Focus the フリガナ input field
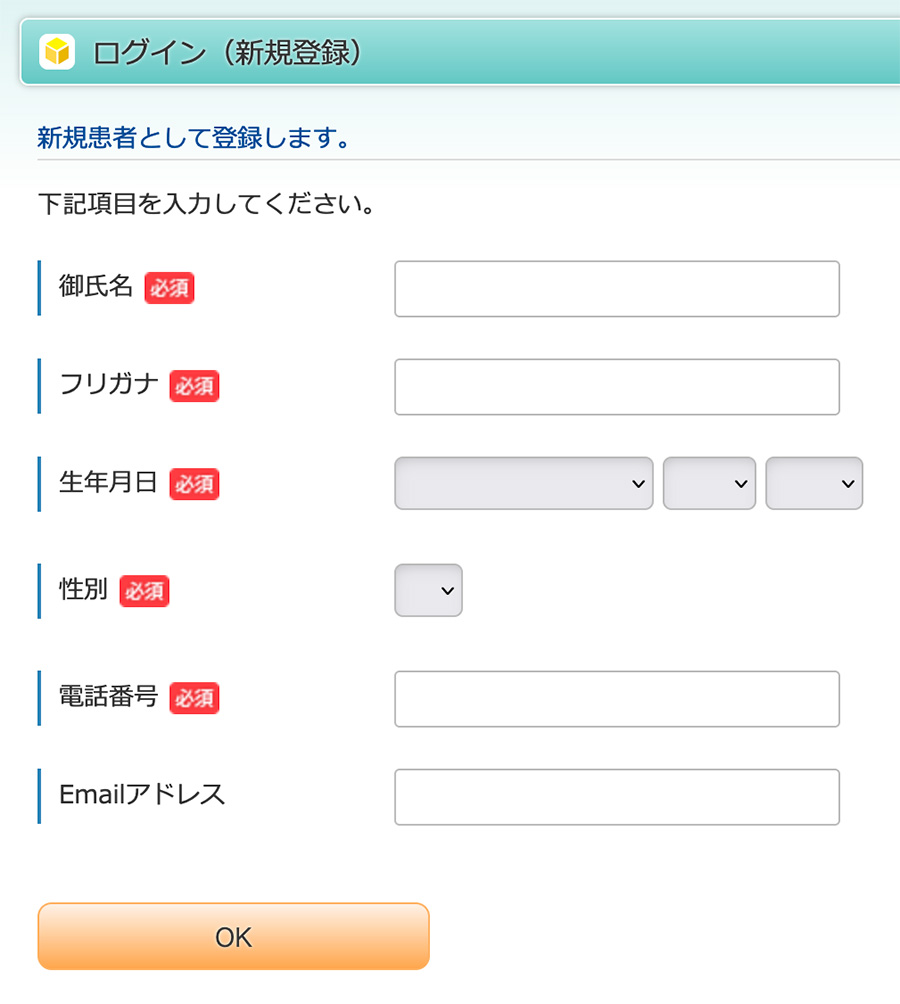The image size is (900, 1004). click(x=617, y=387)
